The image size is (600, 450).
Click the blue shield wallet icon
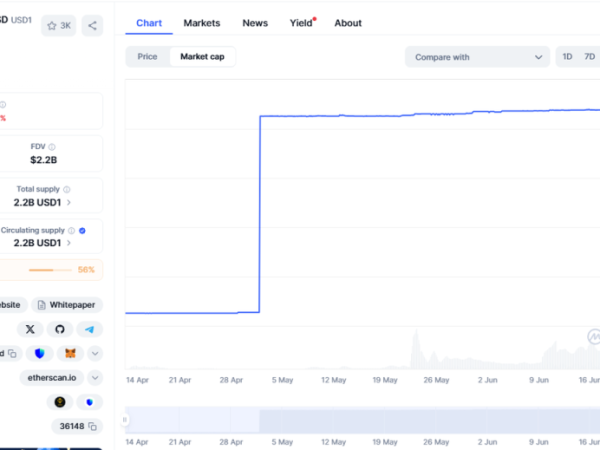39,353
